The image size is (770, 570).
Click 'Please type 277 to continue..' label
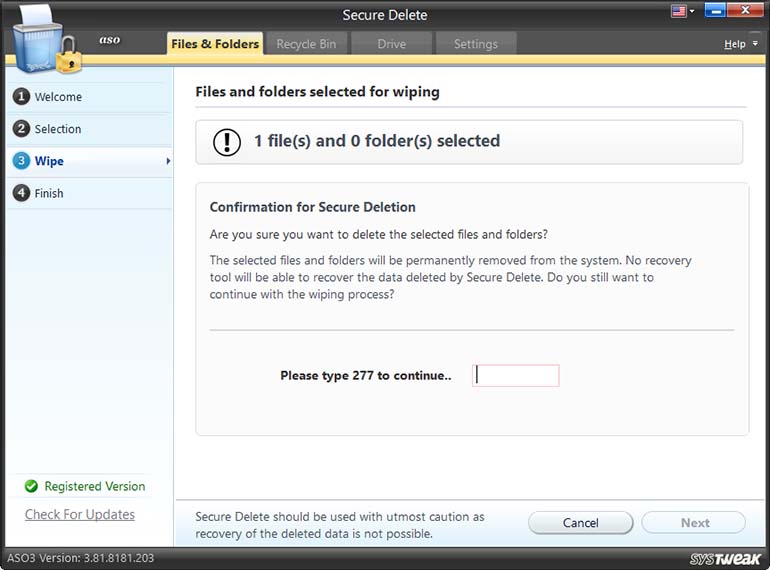pos(366,376)
